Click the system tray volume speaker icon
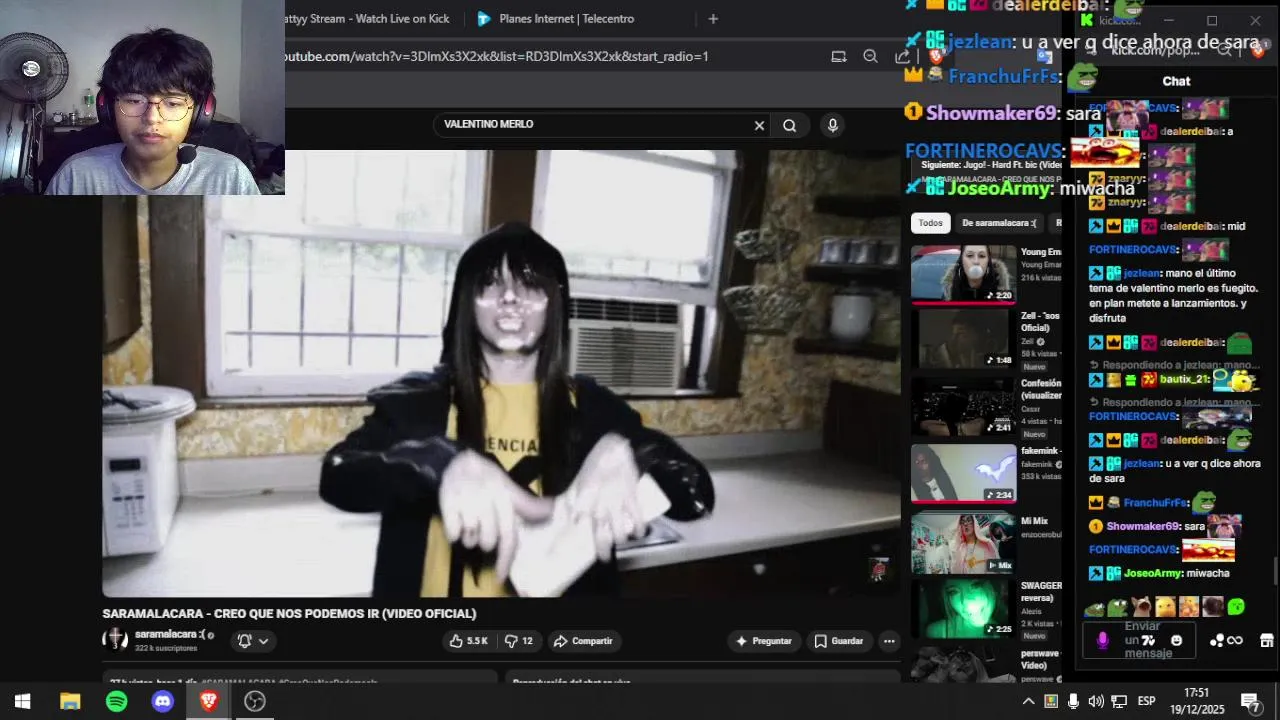Screen dimensions: 1280x720 [1096, 701]
